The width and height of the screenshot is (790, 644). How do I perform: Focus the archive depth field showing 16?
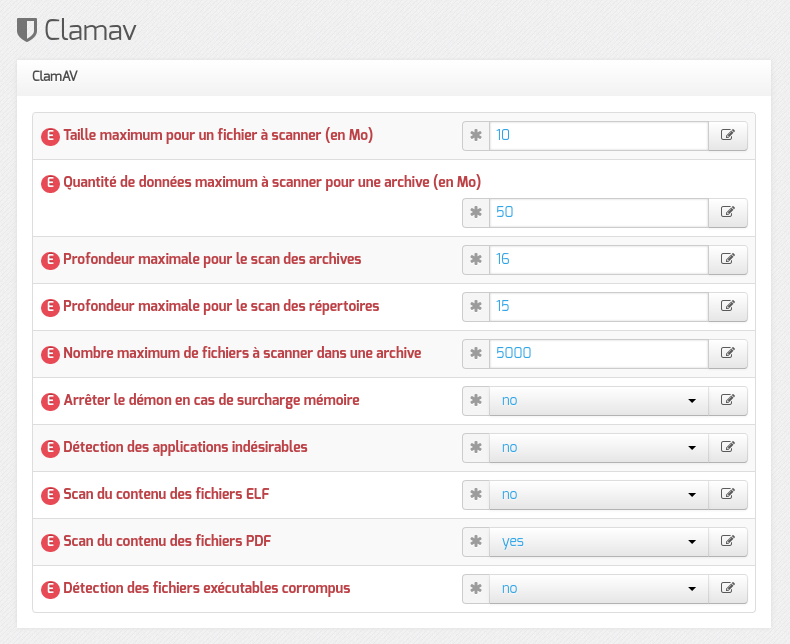pos(599,260)
